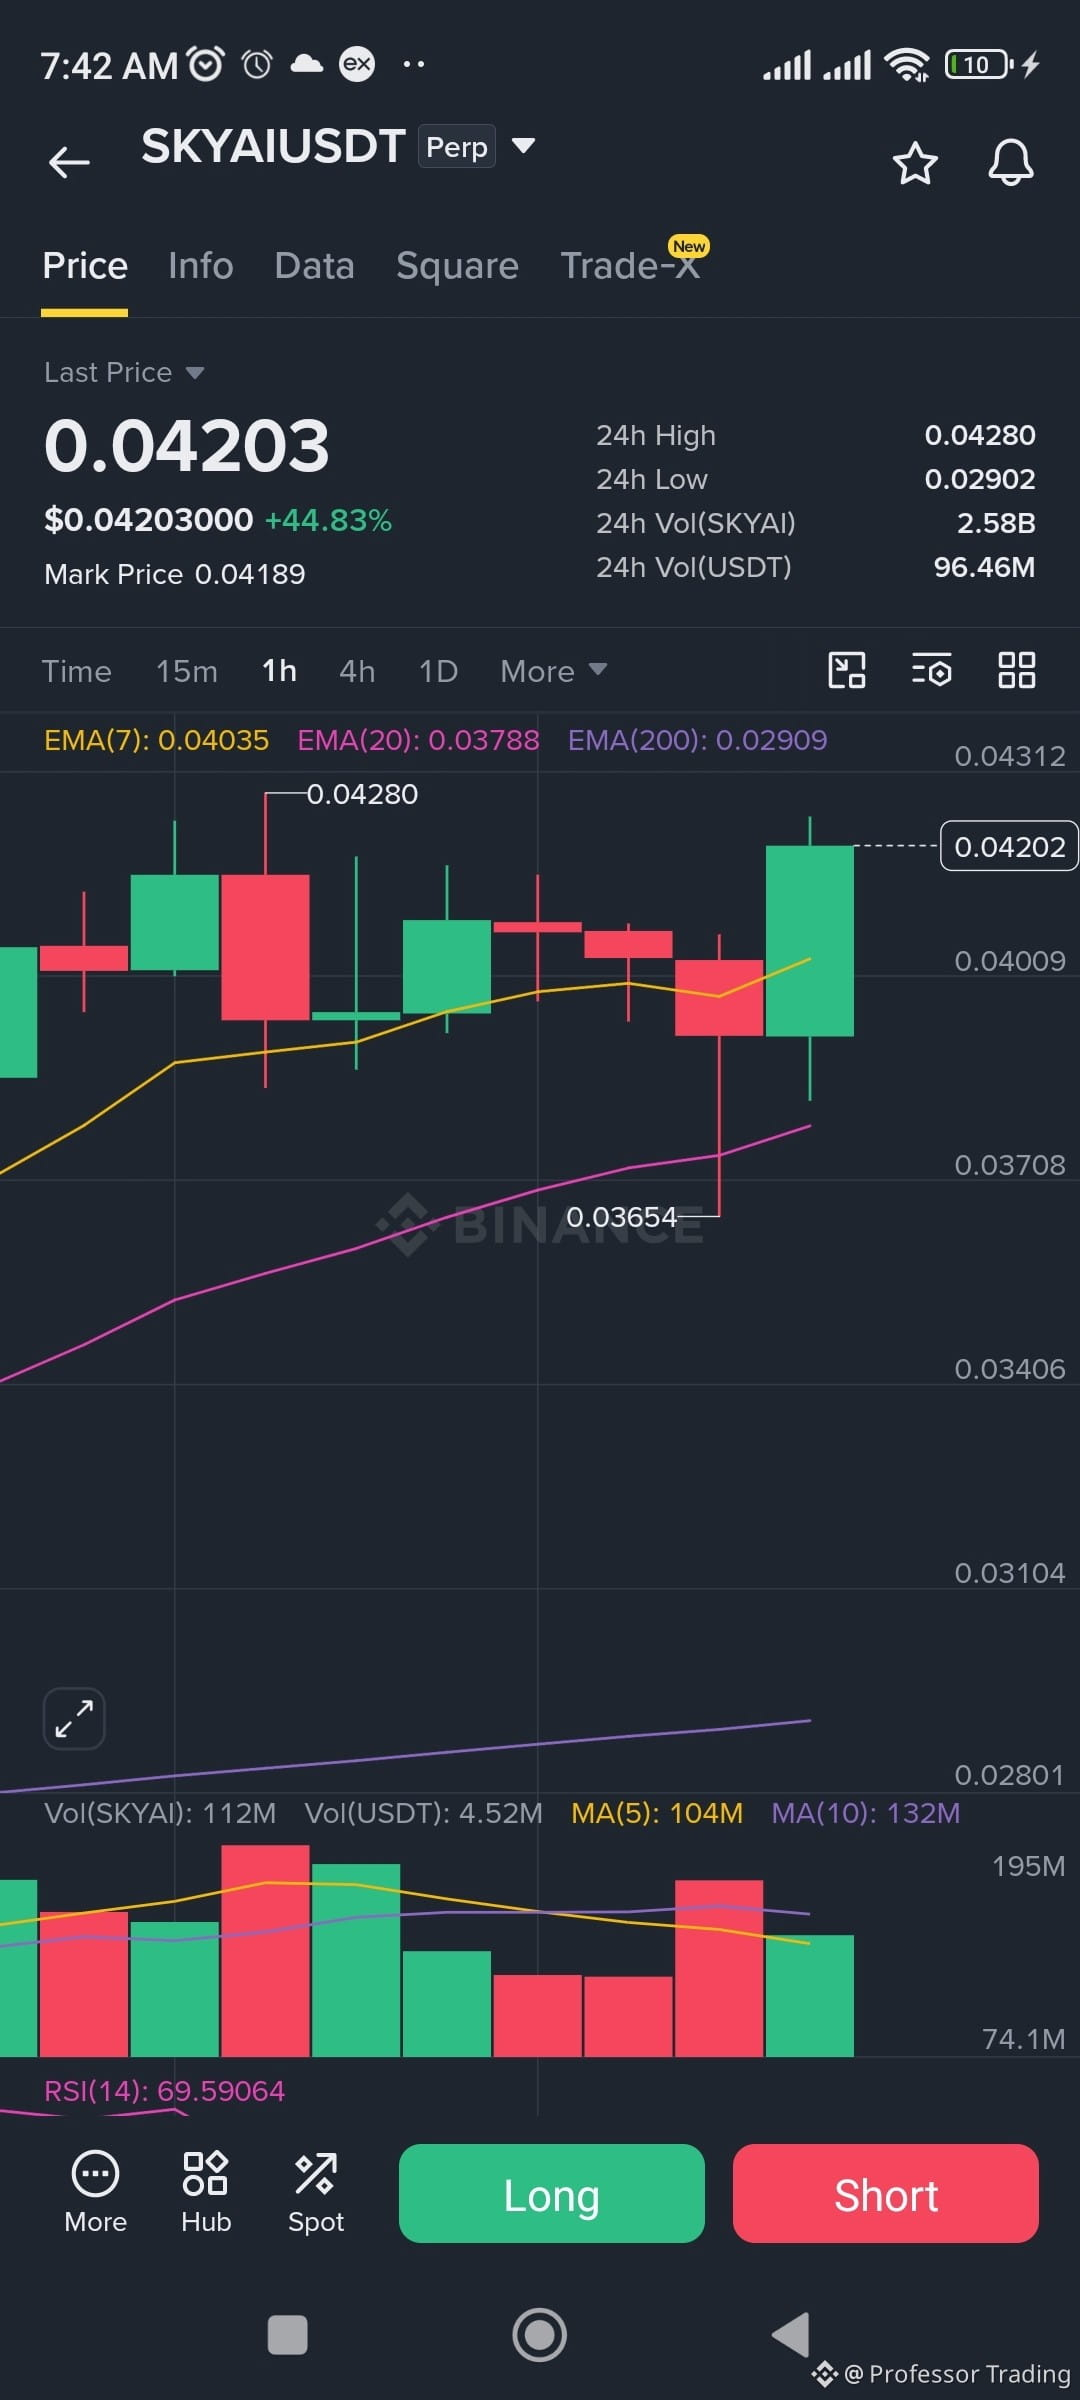Select the 1D chart interval
Image resolution: width=1080 pixels, height=2400 pixels.
point(438,671)
